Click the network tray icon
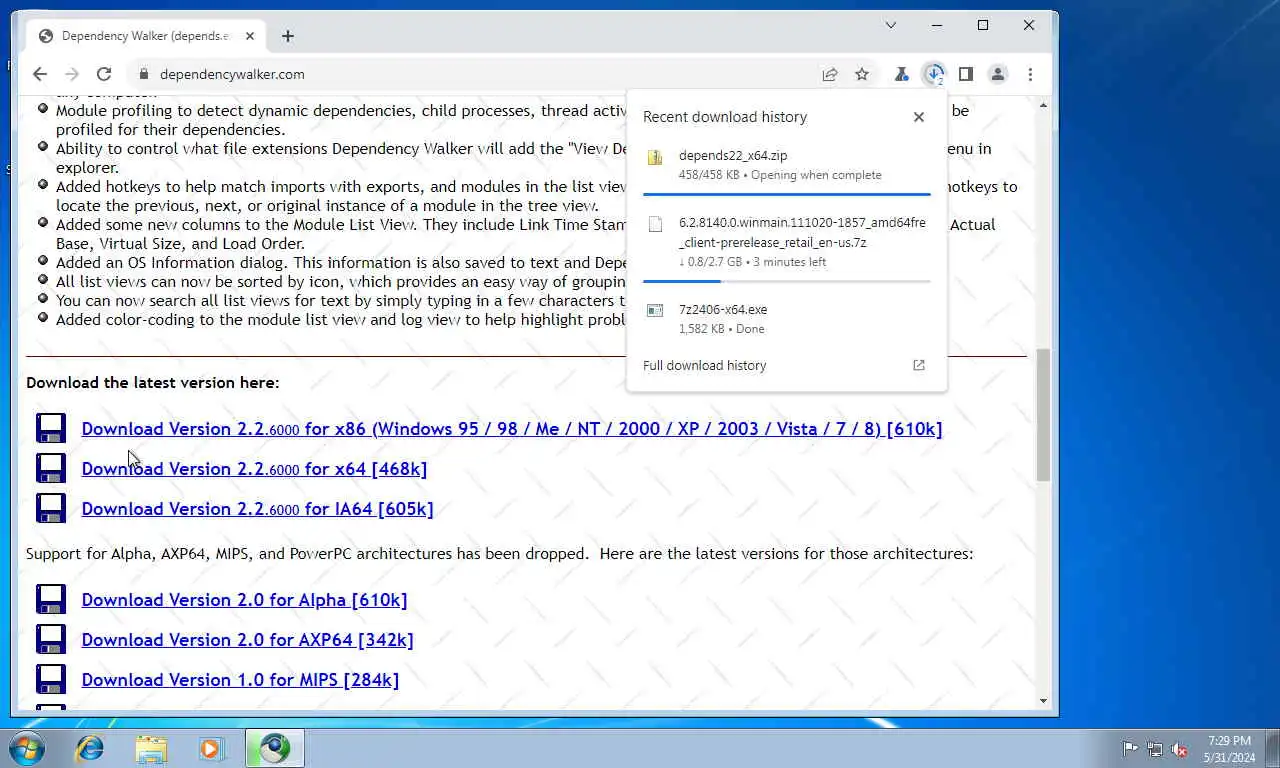The height and width of the screenshot is (768, 1280). coord(1155,749)
